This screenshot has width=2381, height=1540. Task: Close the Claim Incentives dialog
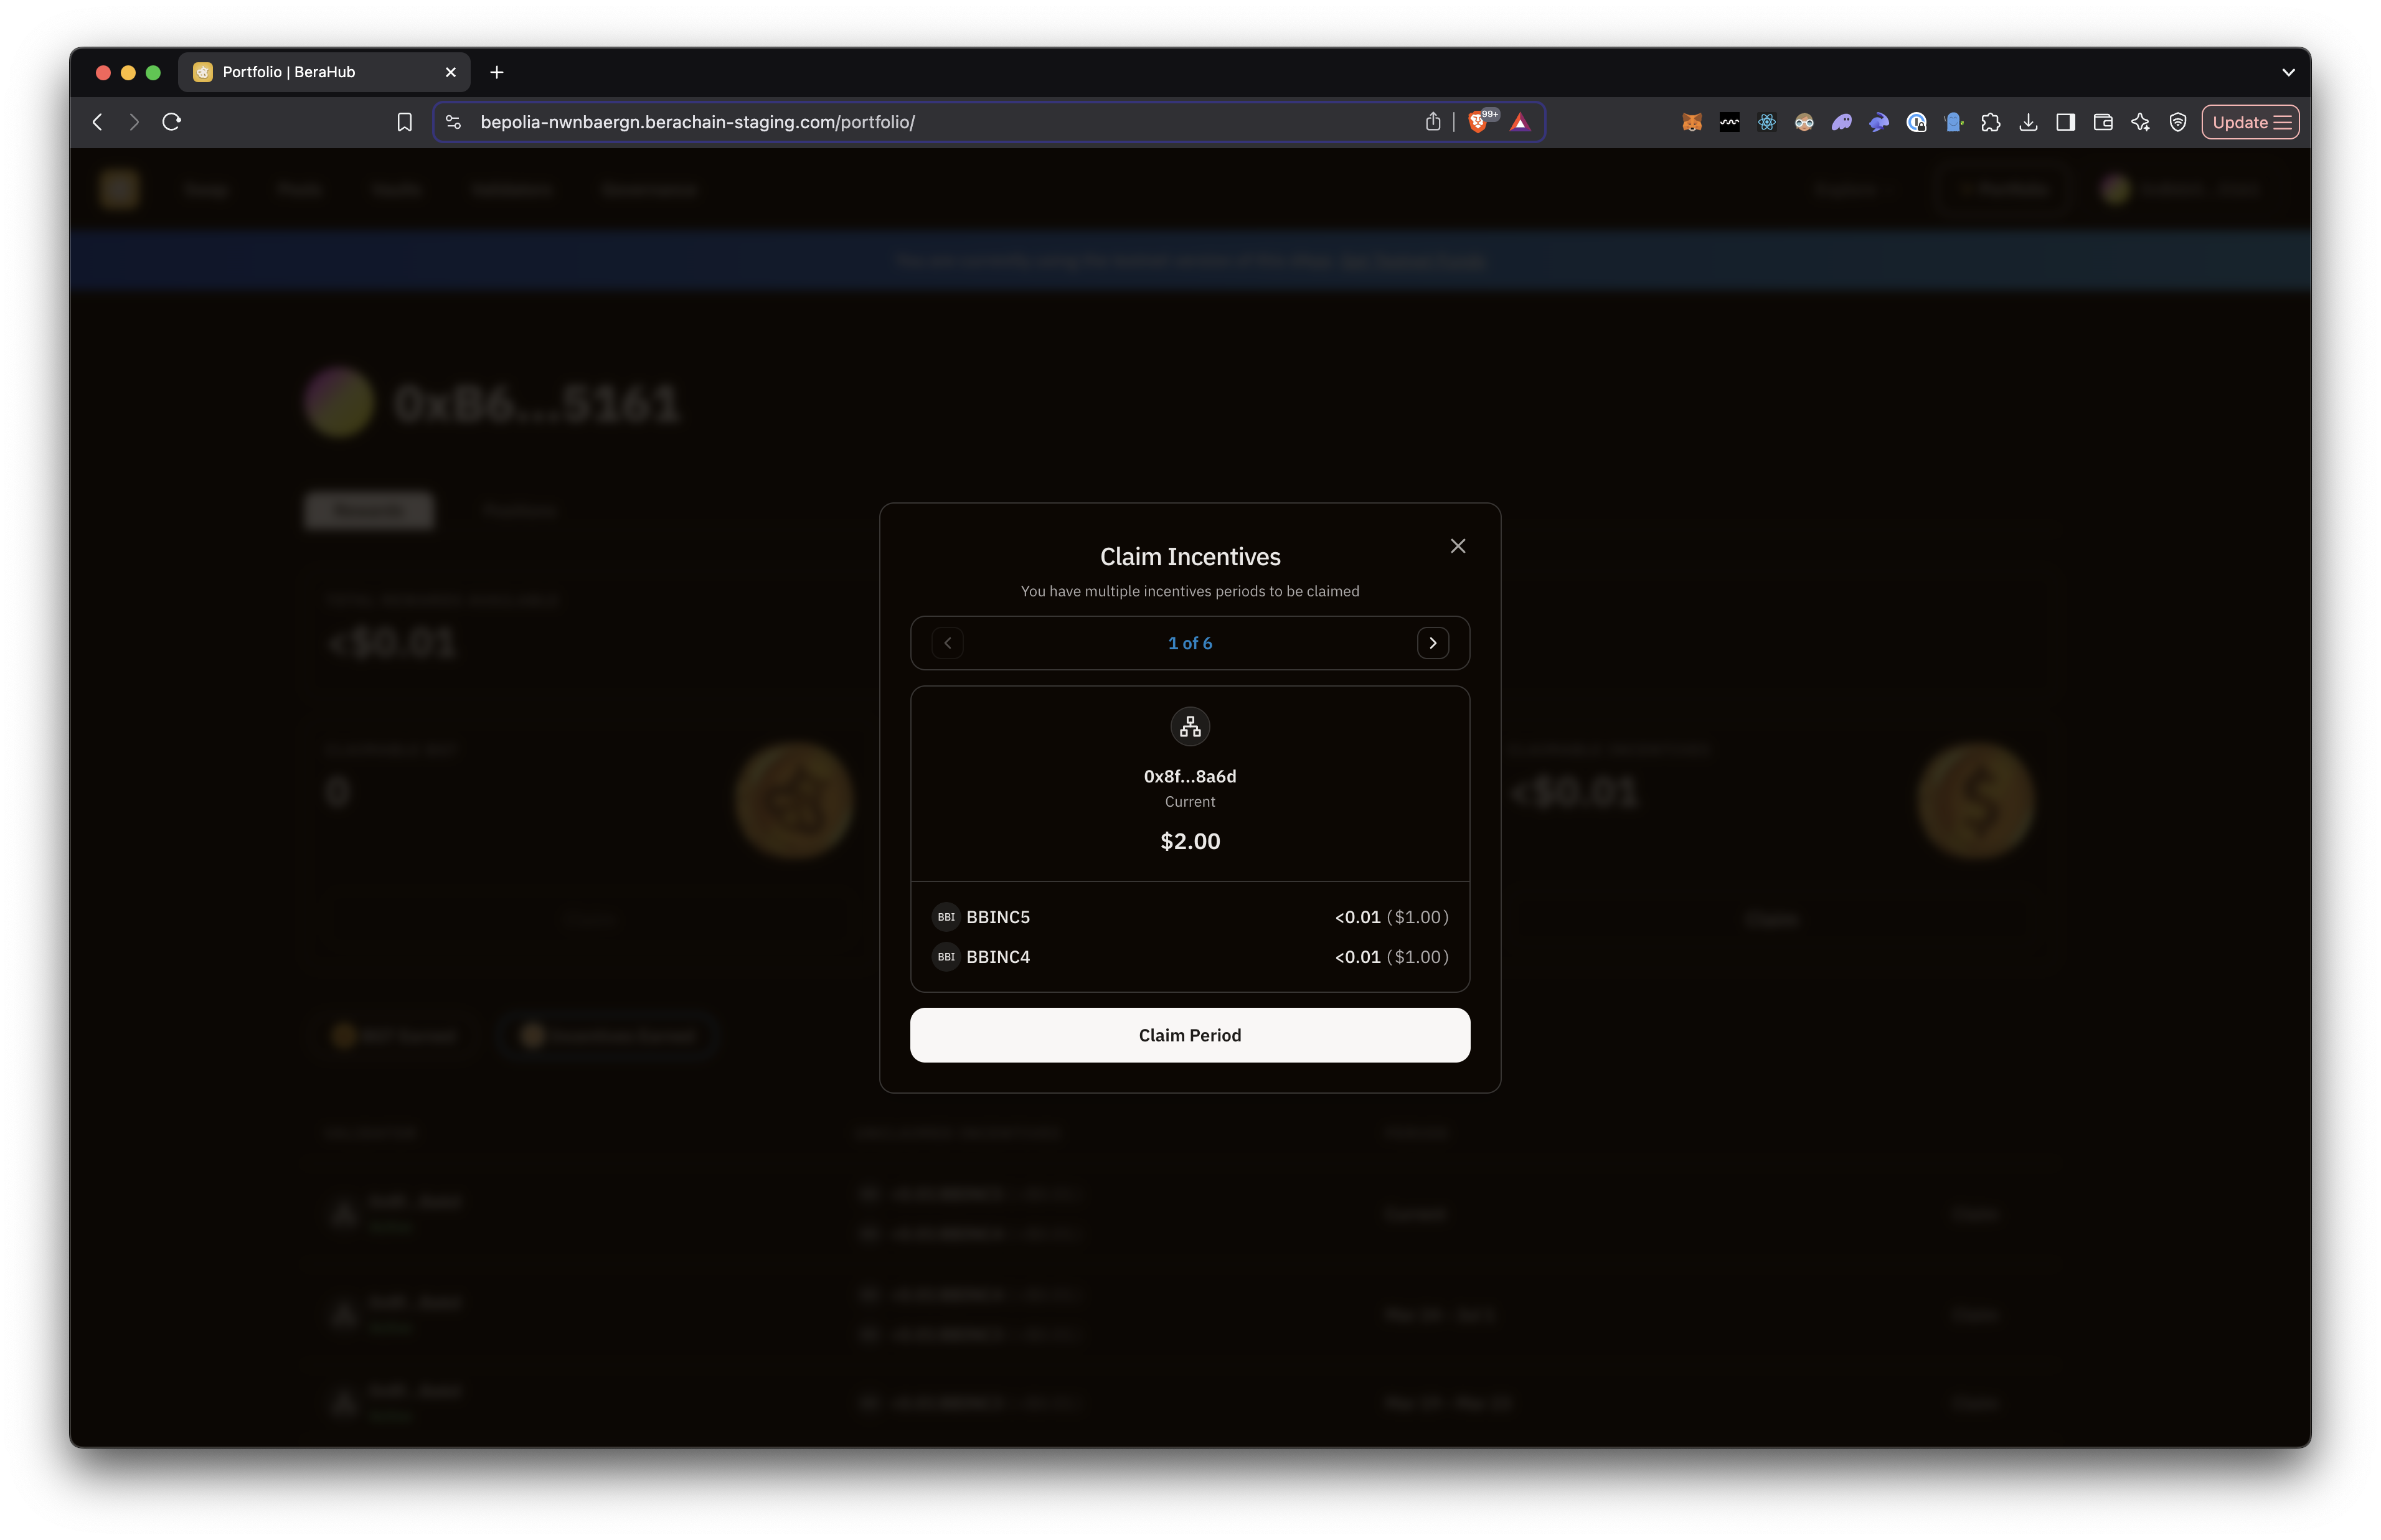click(1457, 546)
